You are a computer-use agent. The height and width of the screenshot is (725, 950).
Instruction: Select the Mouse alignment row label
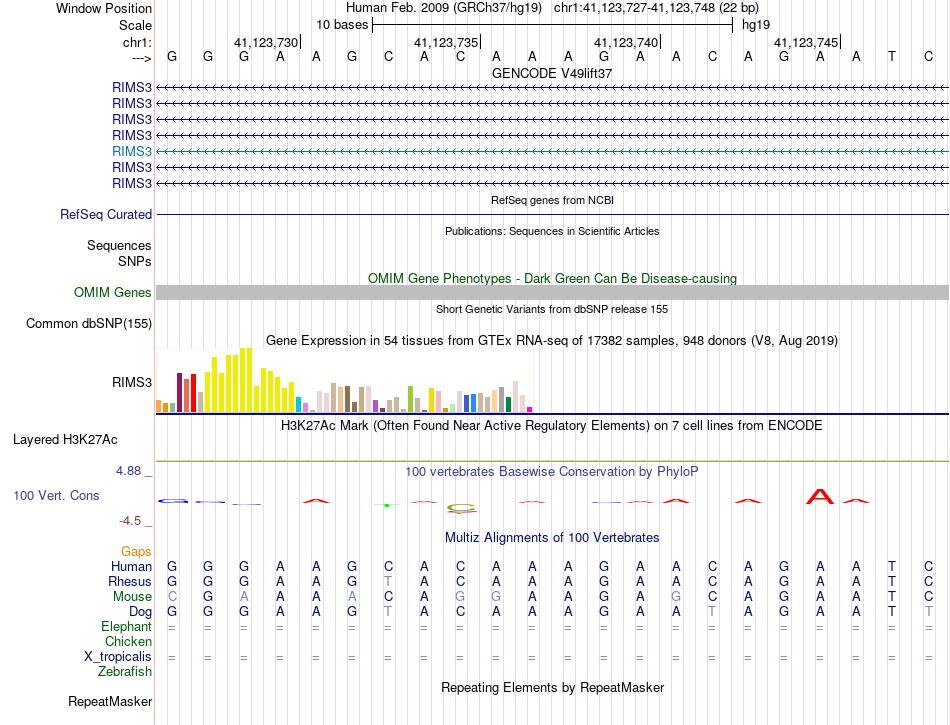[132, 597]
